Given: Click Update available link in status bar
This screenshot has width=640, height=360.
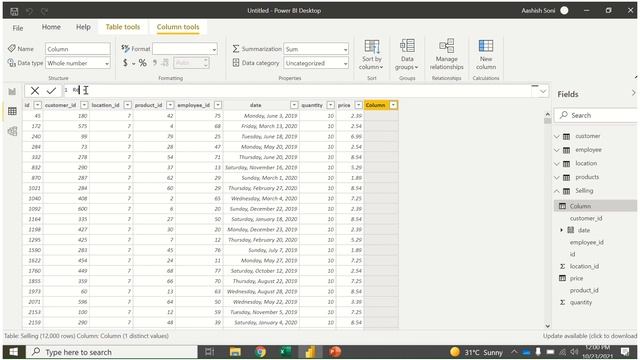Looking at the screenshot, I should tap(590, 336).
